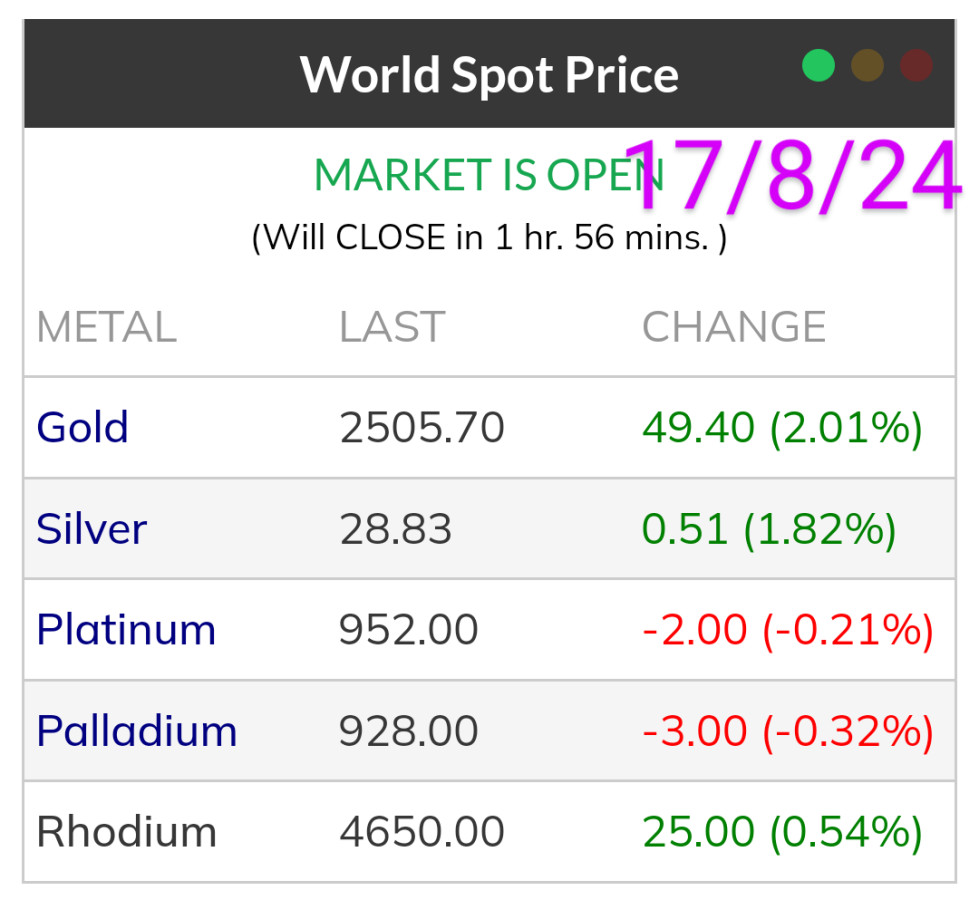
Task: Click the CHANGE column header
Action: pos(734,328)
